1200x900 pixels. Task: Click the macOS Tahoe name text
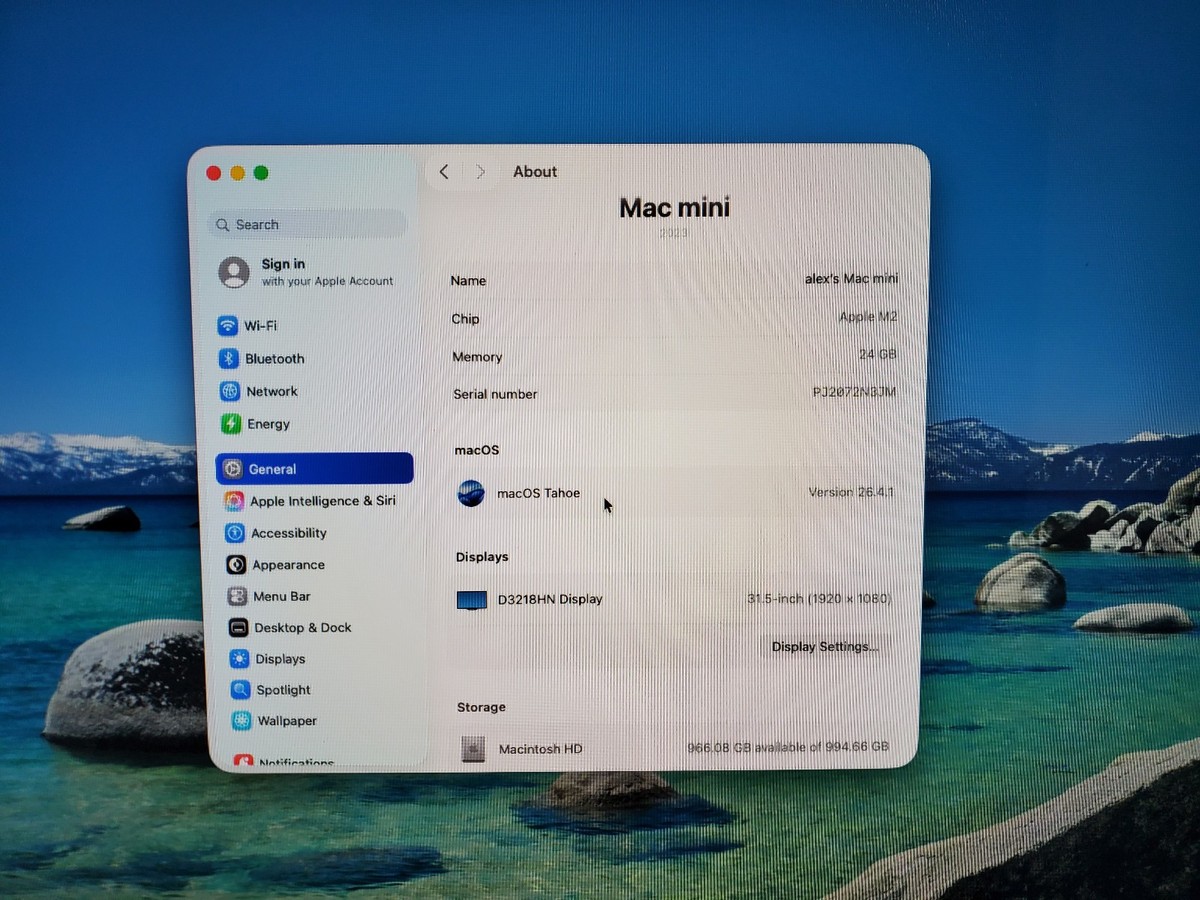[539, 493]
